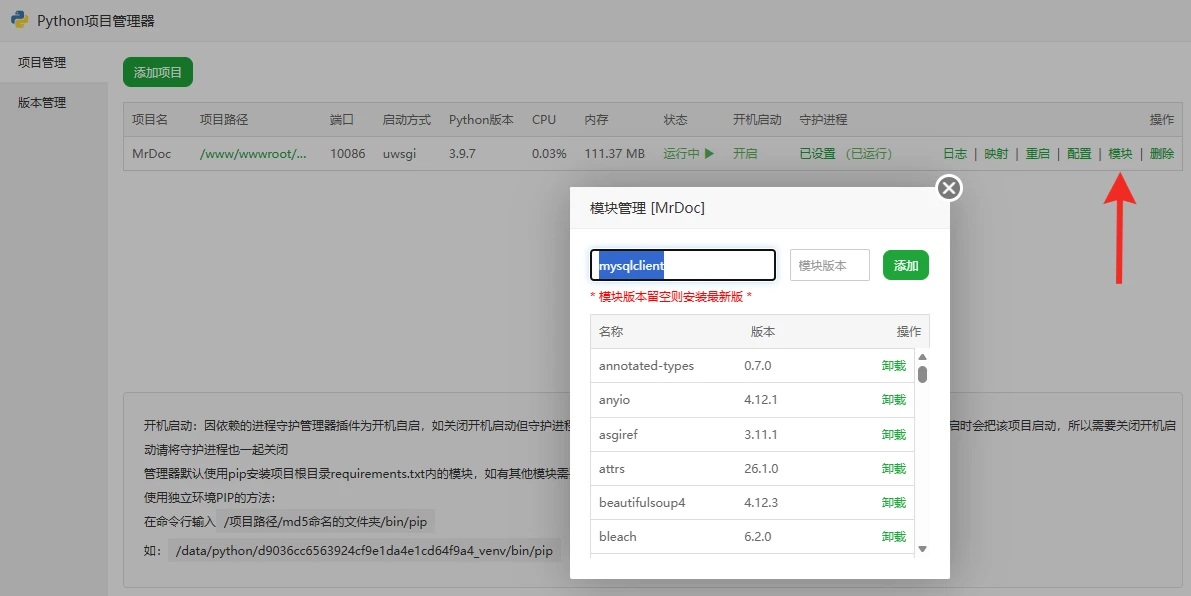The width and height of the screenshot is (1191, 596).
Task: Click the beautifulsoup4 version 4.12.3
Action: click(x=760, y=502)
